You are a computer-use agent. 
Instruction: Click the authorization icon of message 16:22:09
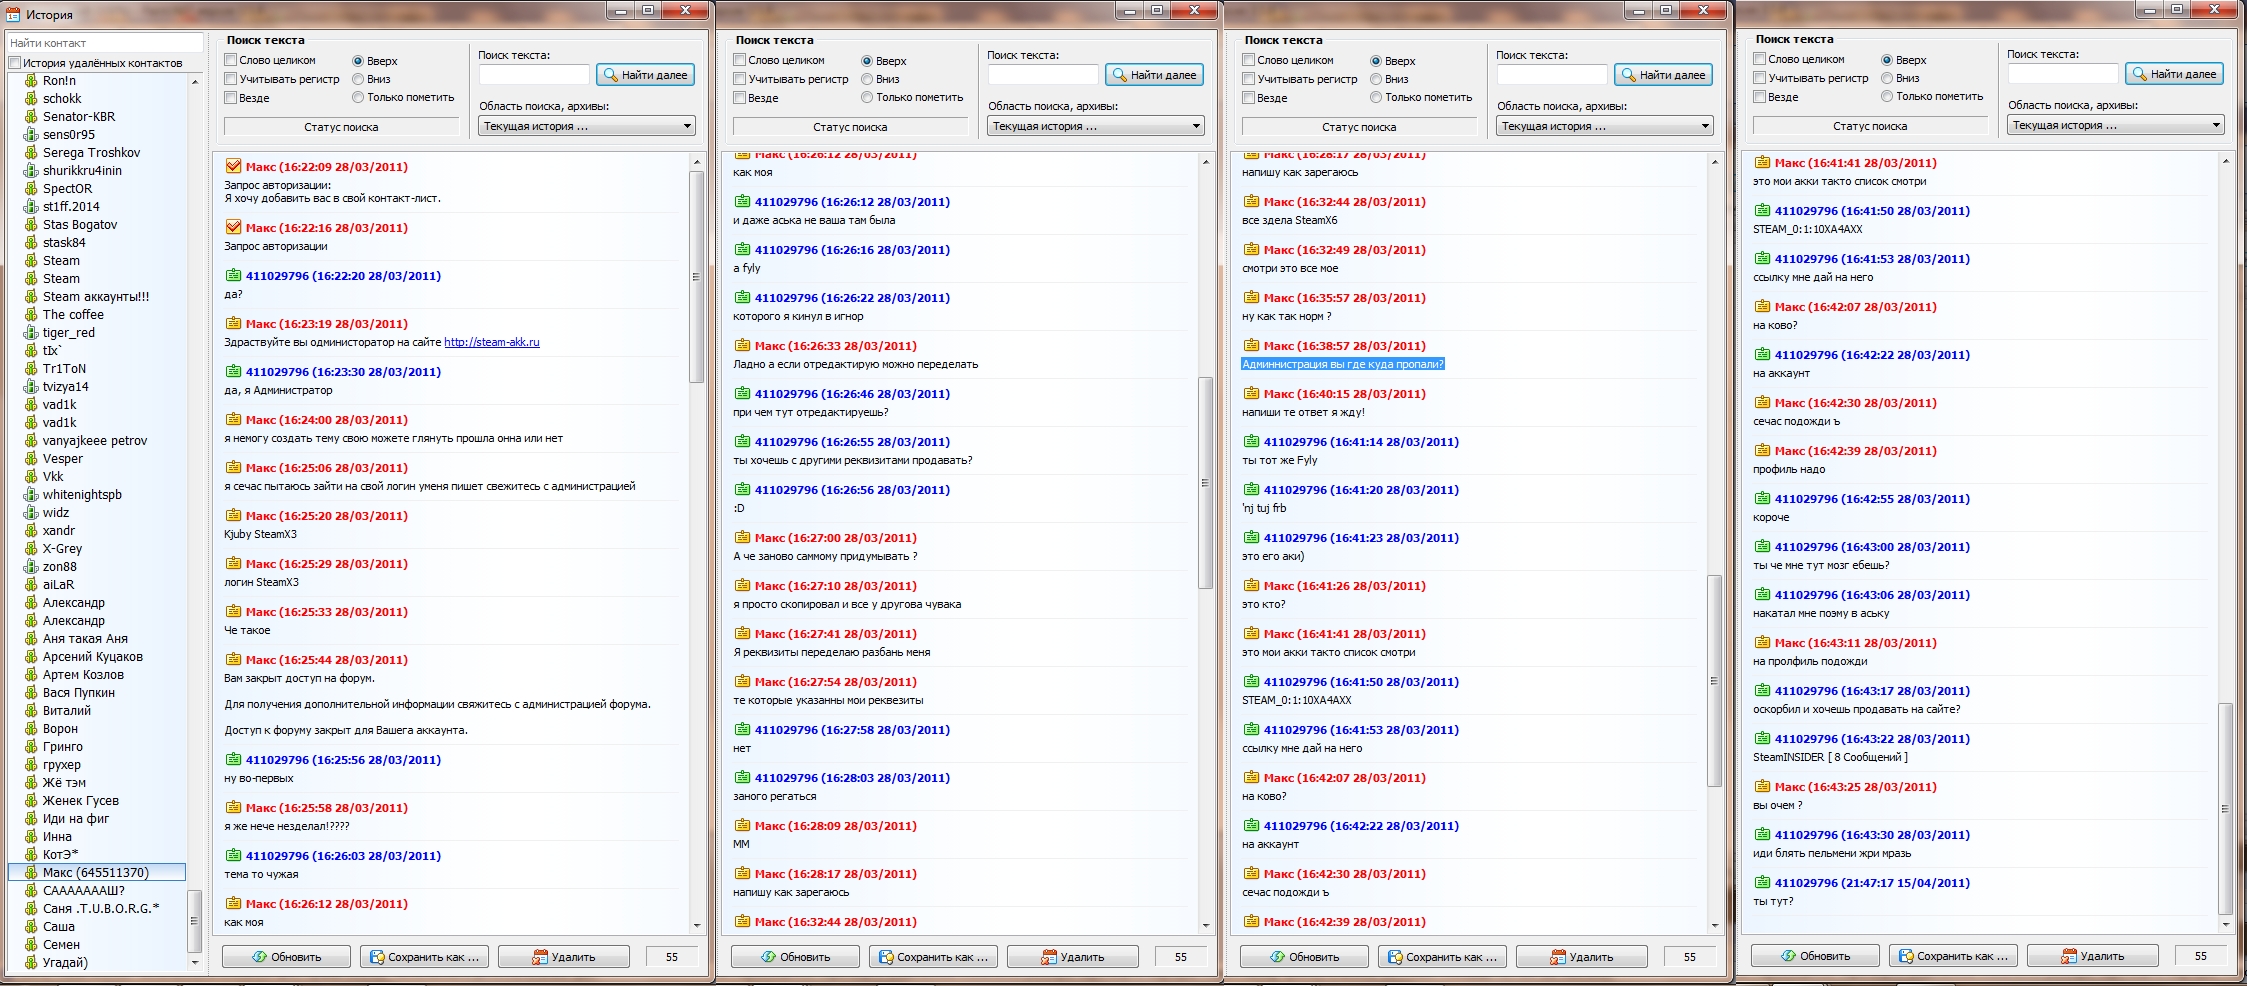233,166
